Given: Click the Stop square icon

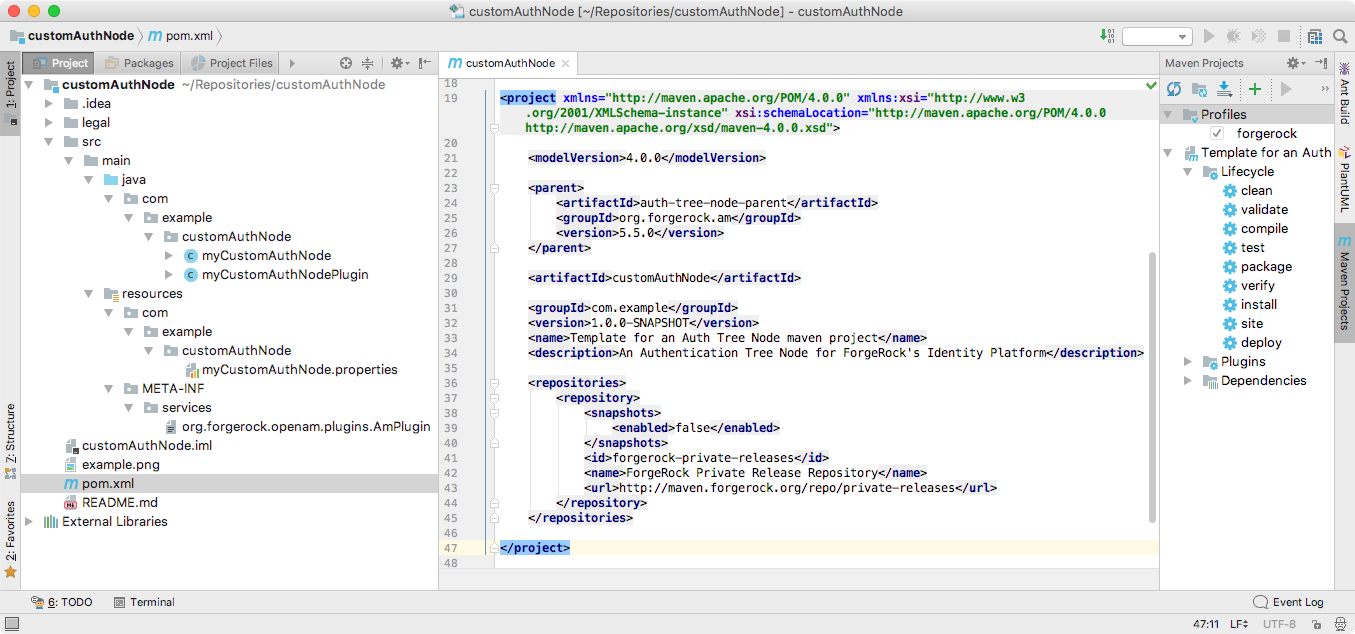Looking at the screenshot, I should pos(1284,36).
